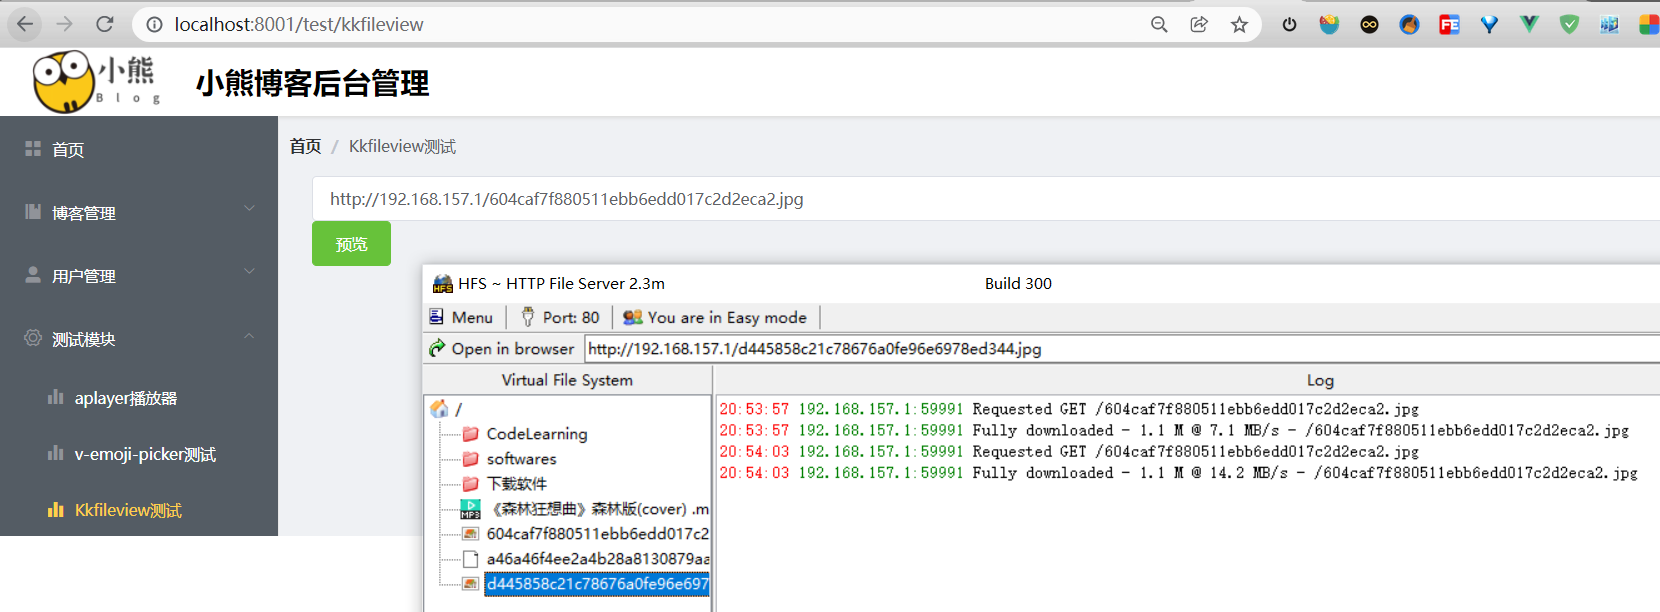Click the browser address bar URL

pyautogui.click(x=299, y=24)
